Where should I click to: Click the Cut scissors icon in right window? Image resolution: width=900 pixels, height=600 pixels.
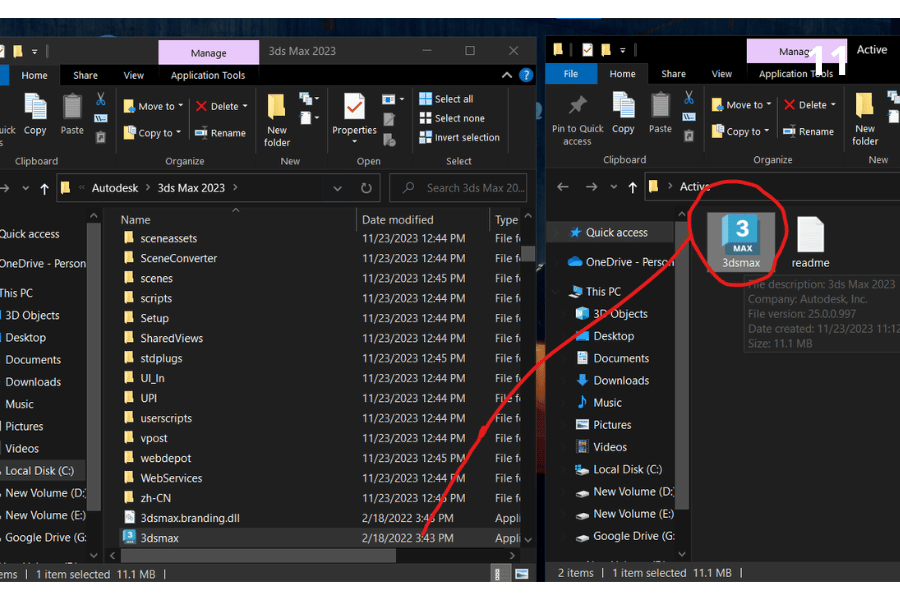click(x=688, y=98)
